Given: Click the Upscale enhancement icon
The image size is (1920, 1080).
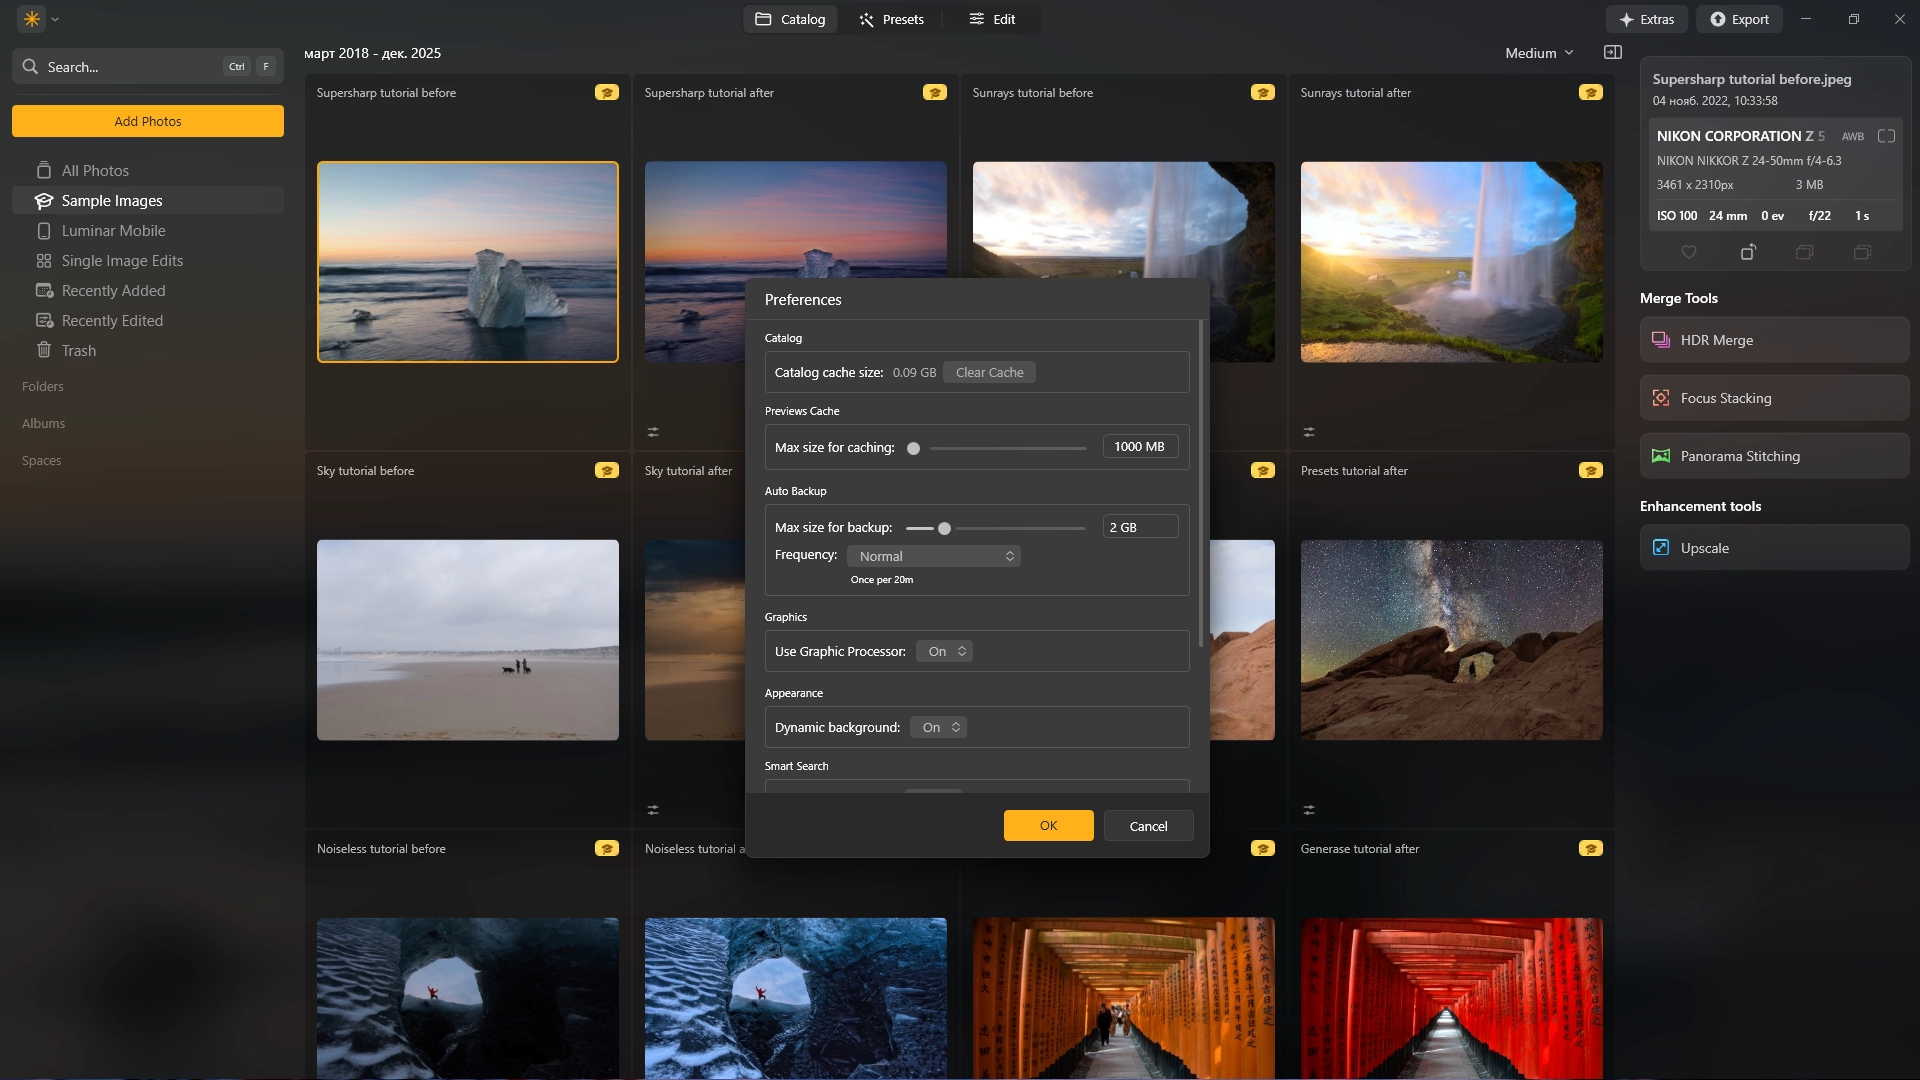Looking at the screenshot, I should pyautogui.click(x=1661, y=548).
